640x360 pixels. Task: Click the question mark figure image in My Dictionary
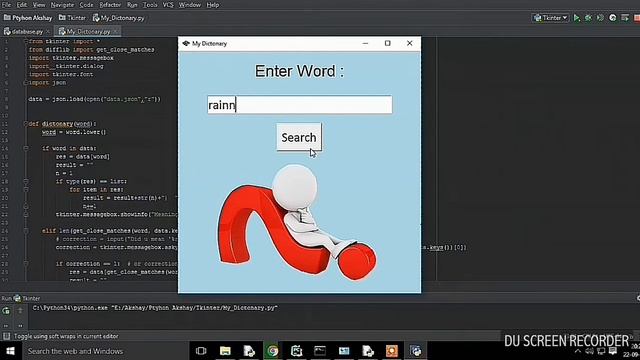click(297, 222)
